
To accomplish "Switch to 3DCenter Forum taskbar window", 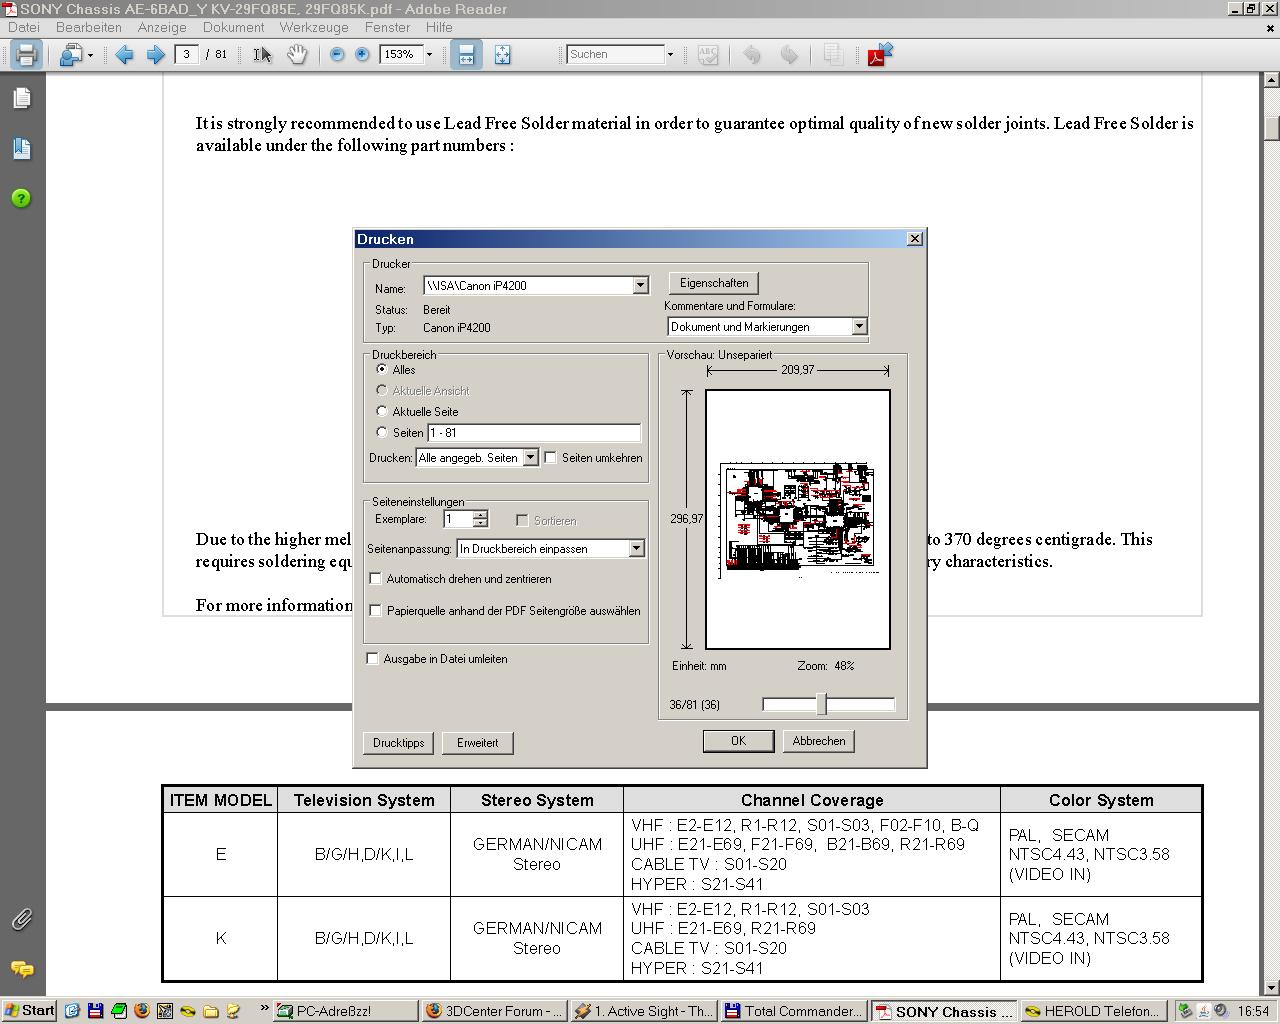I will click(494, 1011).
